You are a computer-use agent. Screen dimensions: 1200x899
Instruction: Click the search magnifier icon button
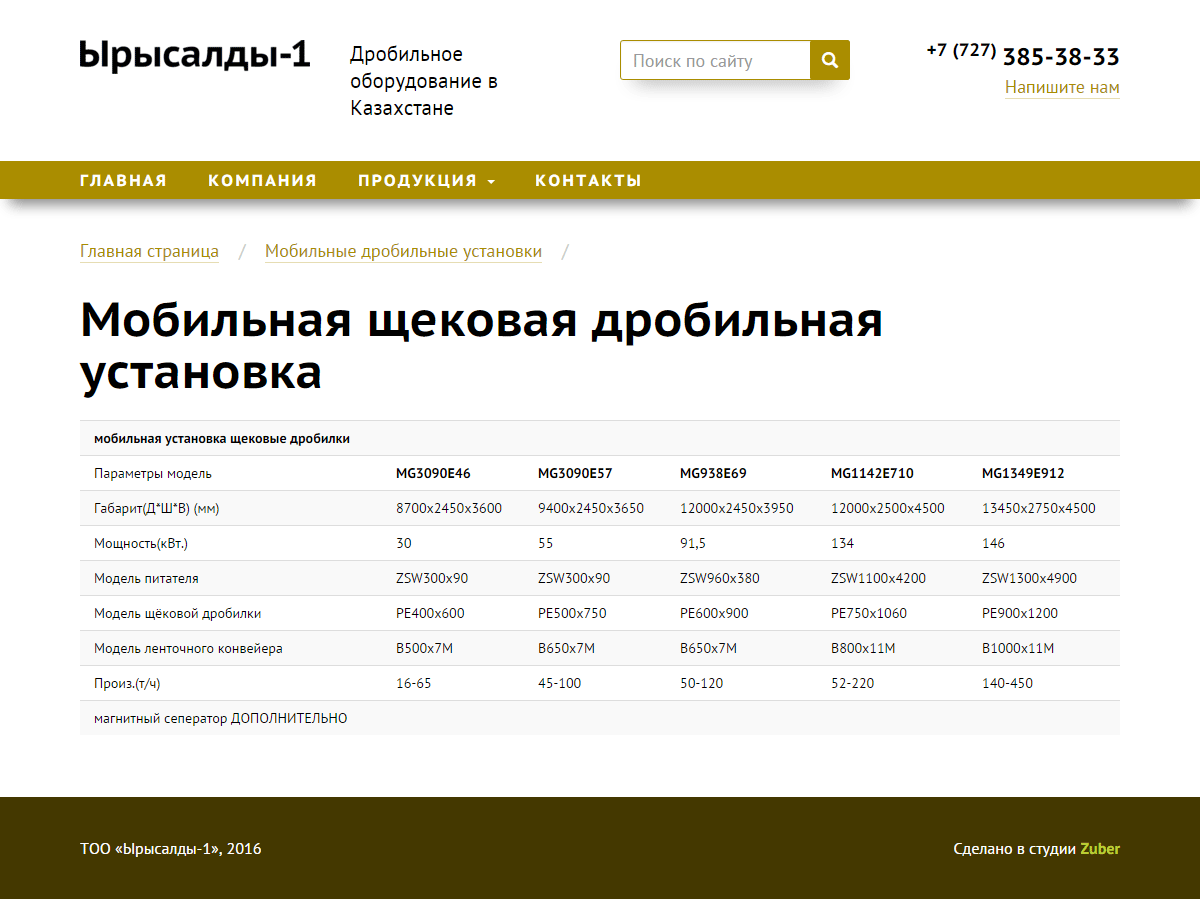(829, 60)
